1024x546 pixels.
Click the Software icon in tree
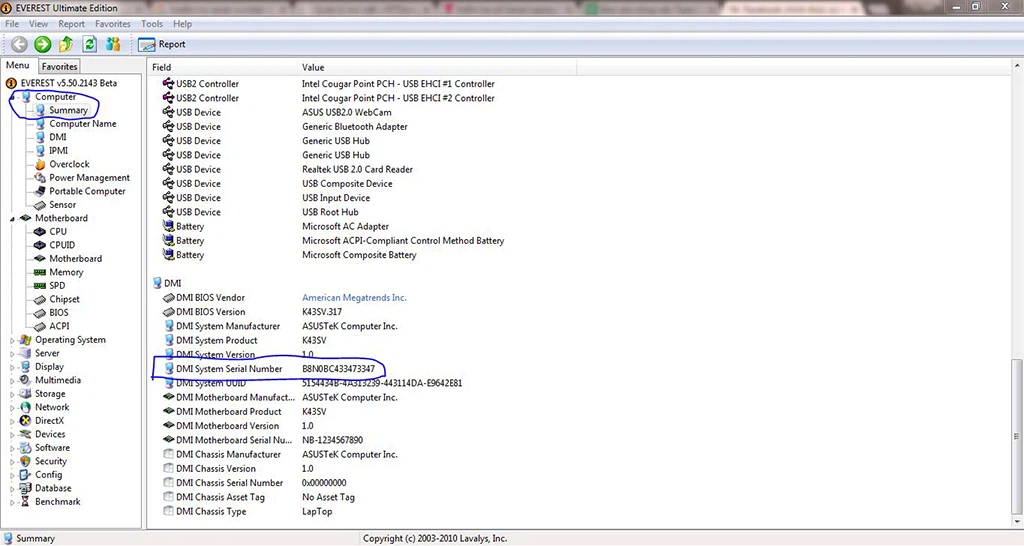tap(25, 447)
